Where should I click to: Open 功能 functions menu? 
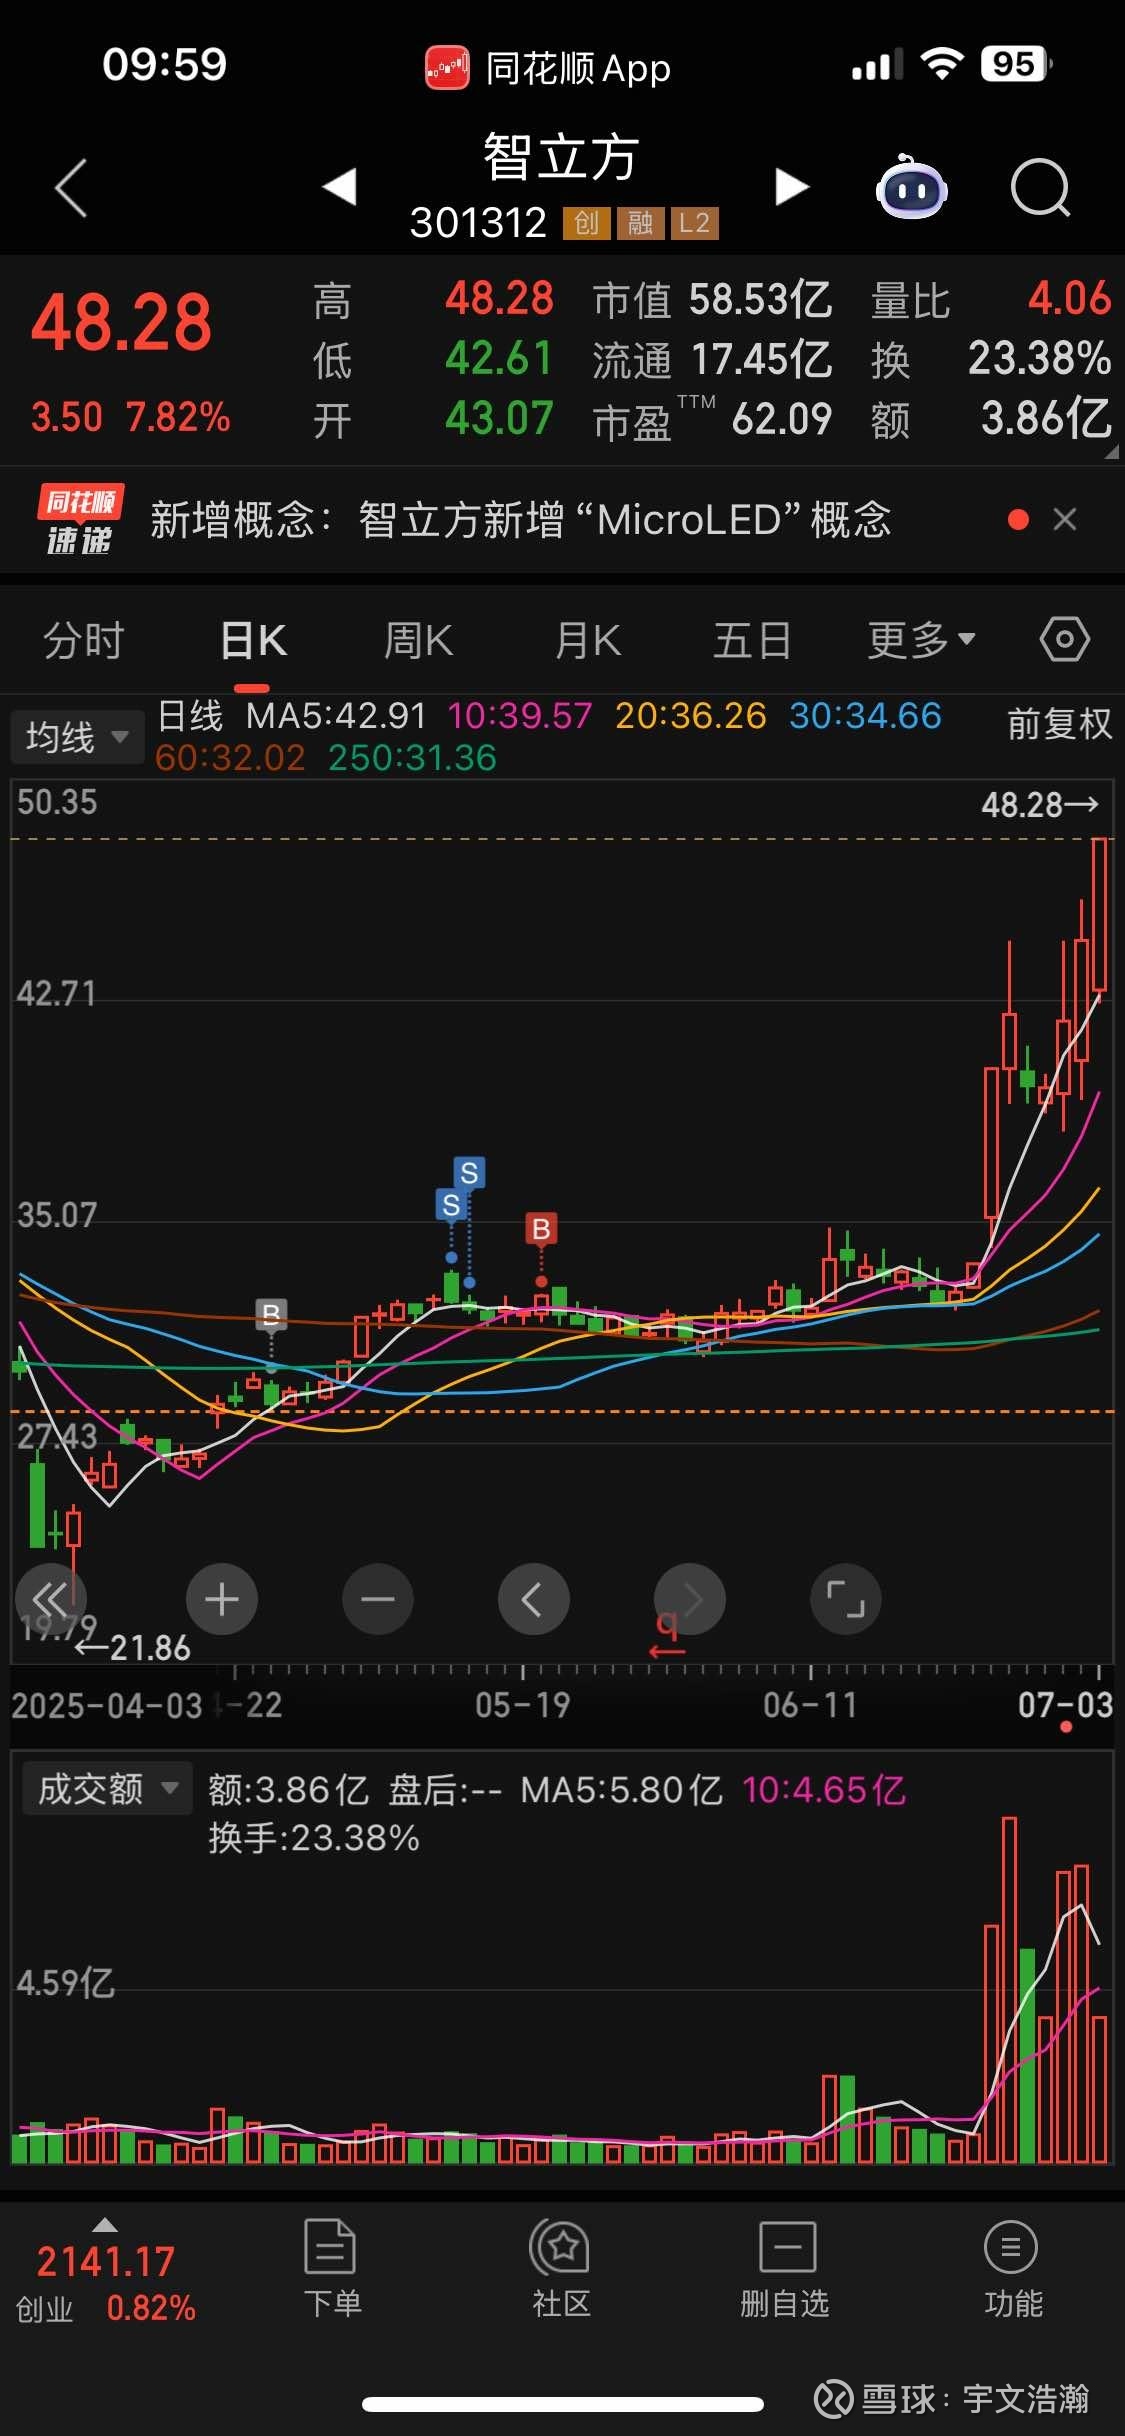point(1012,2268)
